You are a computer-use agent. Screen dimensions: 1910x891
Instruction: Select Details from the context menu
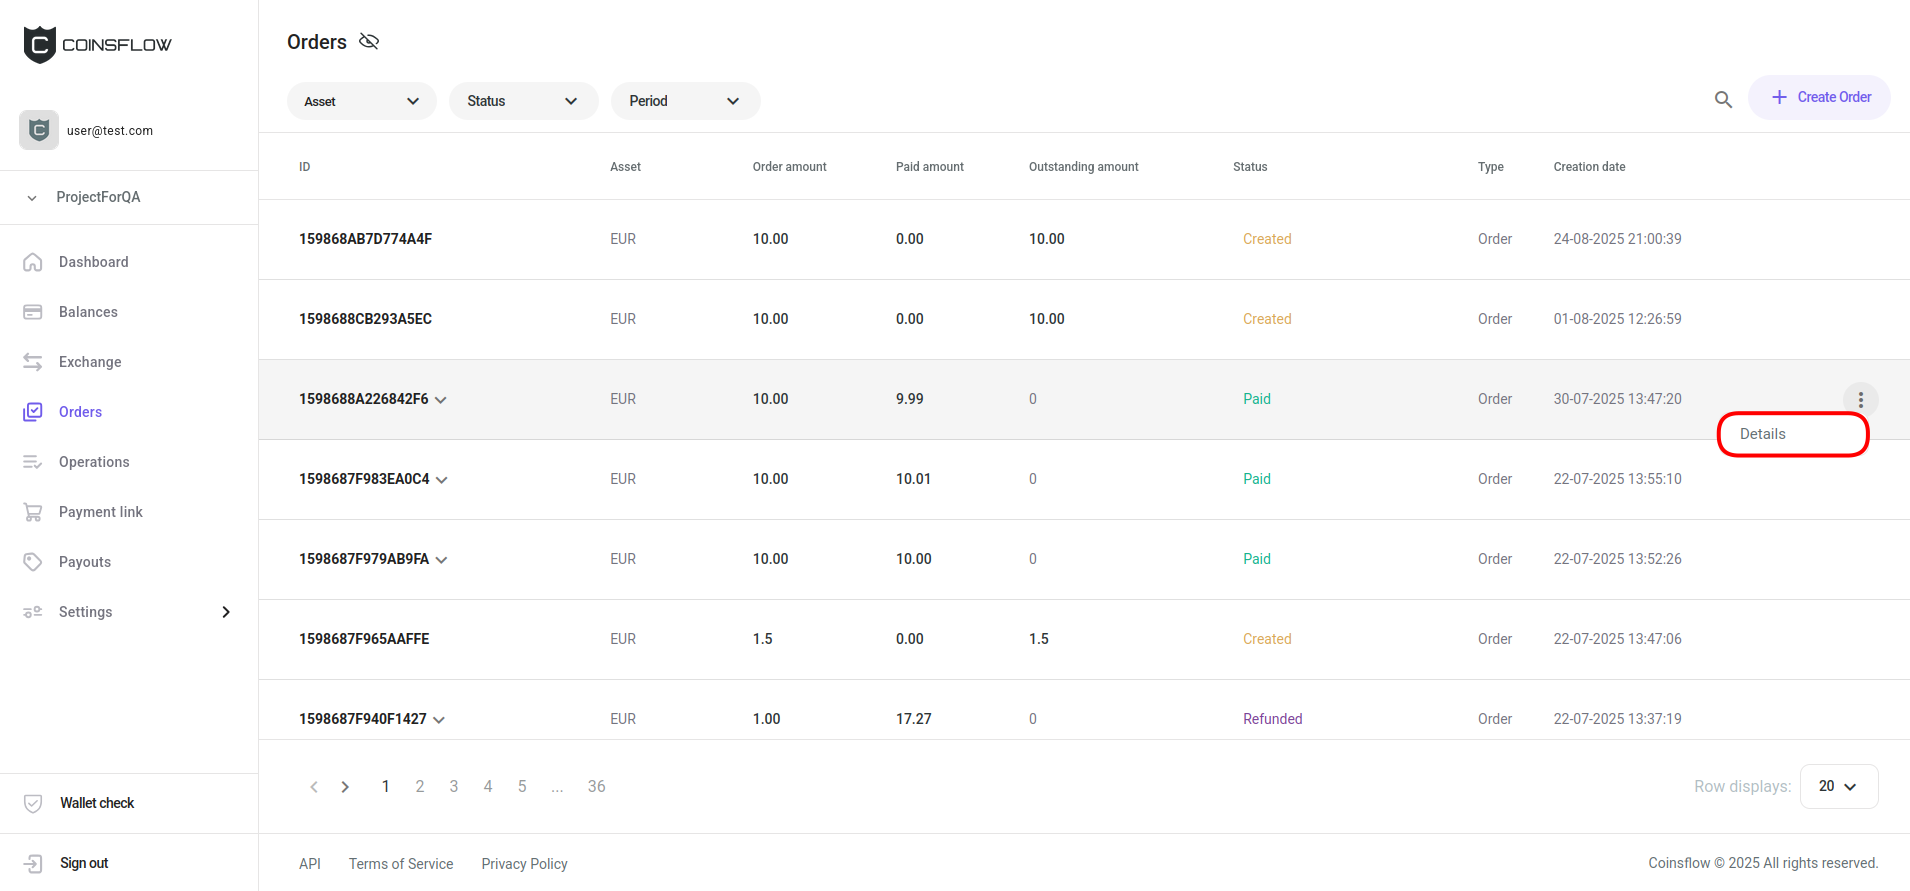point(1763,434)
